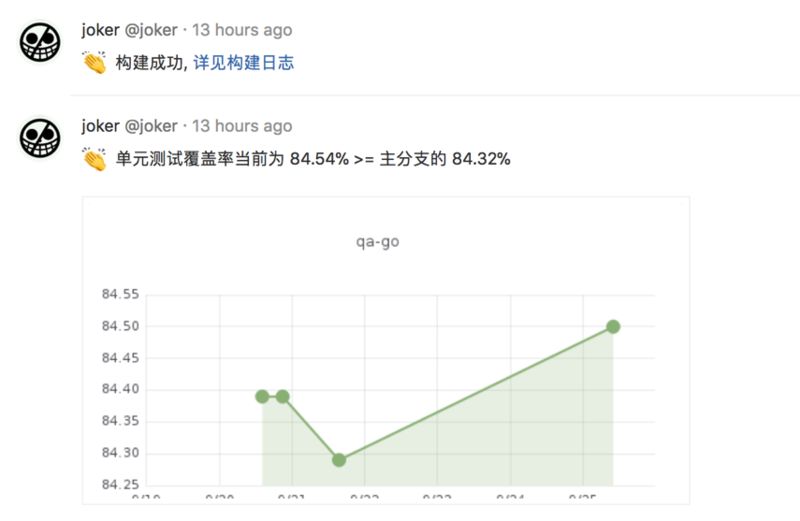Click clapping emoji beside 构建成功
This screenshot has height=521, width=800.
(95, 63)
